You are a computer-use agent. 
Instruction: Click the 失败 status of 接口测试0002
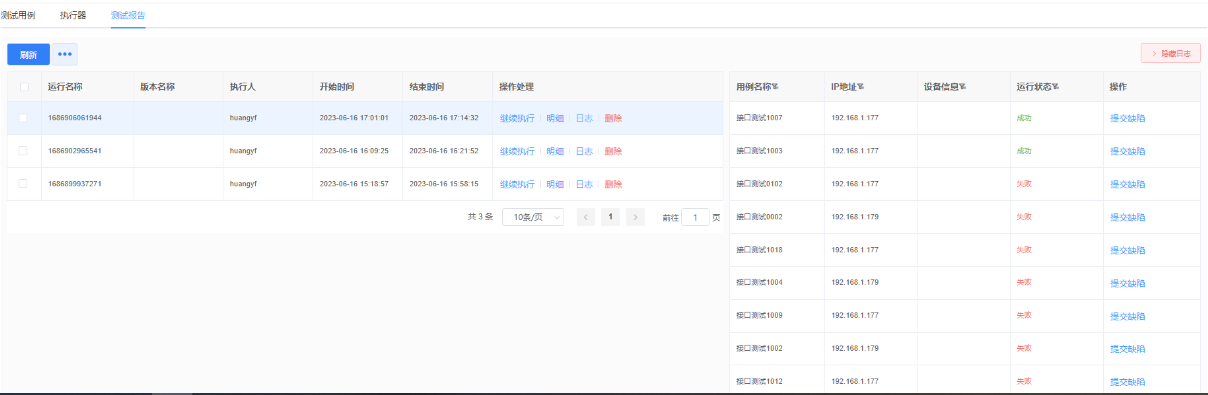1023,217
